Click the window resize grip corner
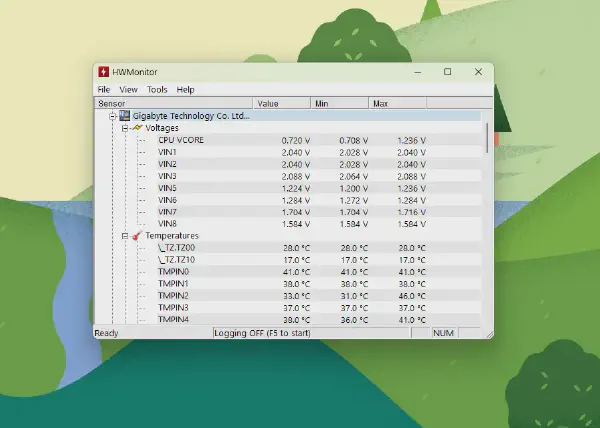 click(x=489, y=335)
